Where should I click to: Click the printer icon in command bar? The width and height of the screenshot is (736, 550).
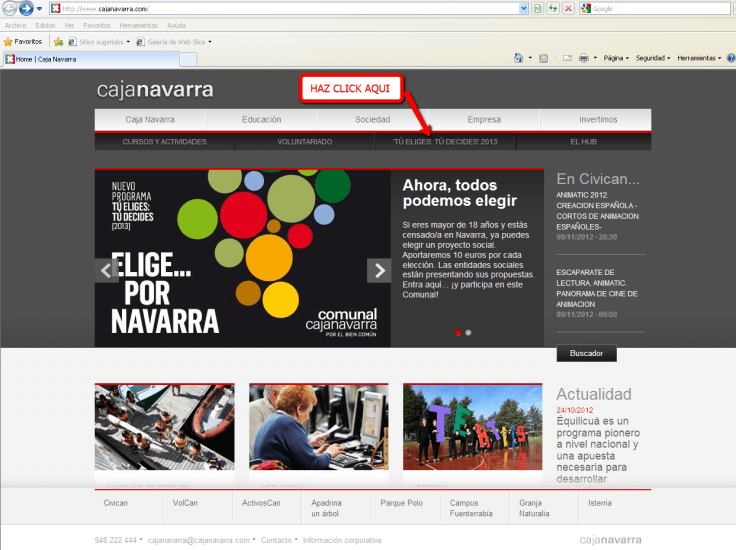tap(583, 58)
